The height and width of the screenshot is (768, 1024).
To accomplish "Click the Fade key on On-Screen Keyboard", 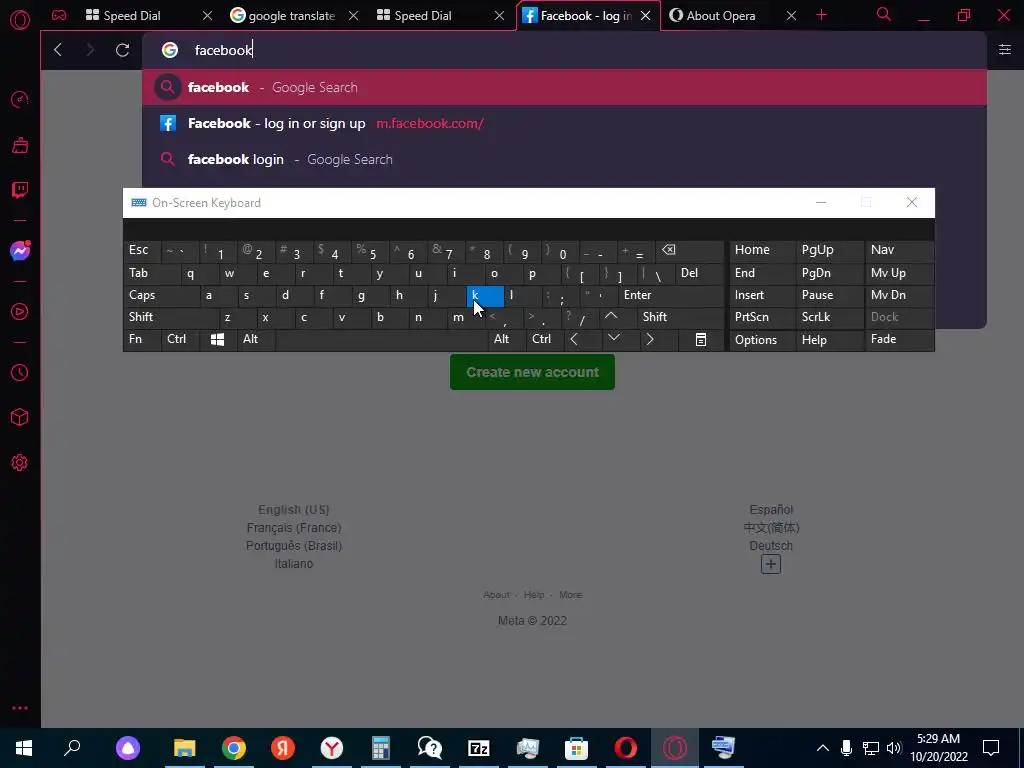I will pyautogui.click(x=899, y=339).
